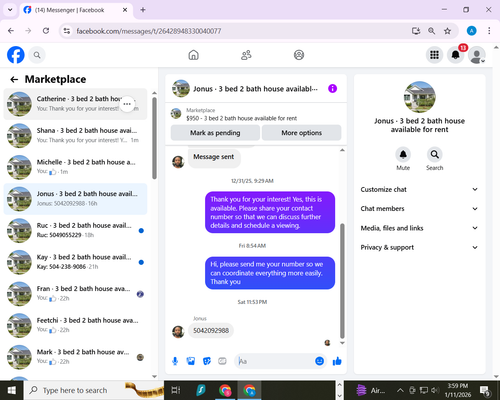
Task: Close the Messenger browser tab
Action: point(125,10)
